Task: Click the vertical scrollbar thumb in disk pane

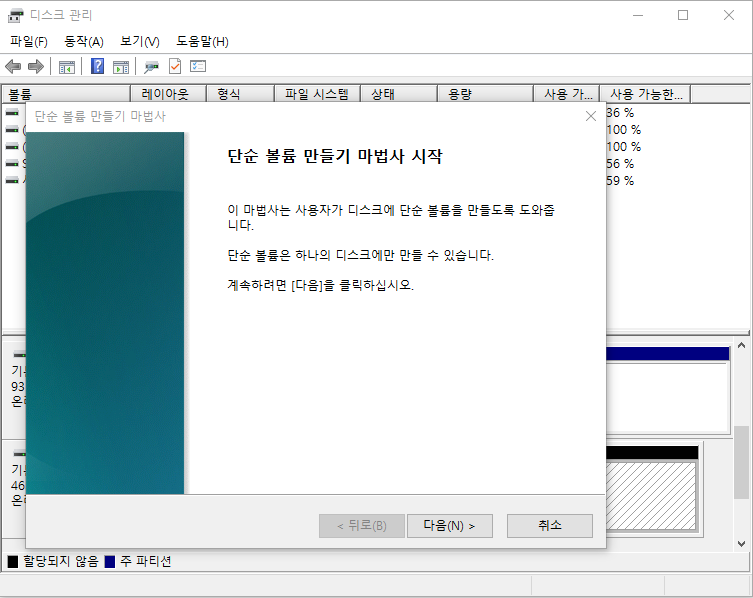Action: tap(741, 463)
